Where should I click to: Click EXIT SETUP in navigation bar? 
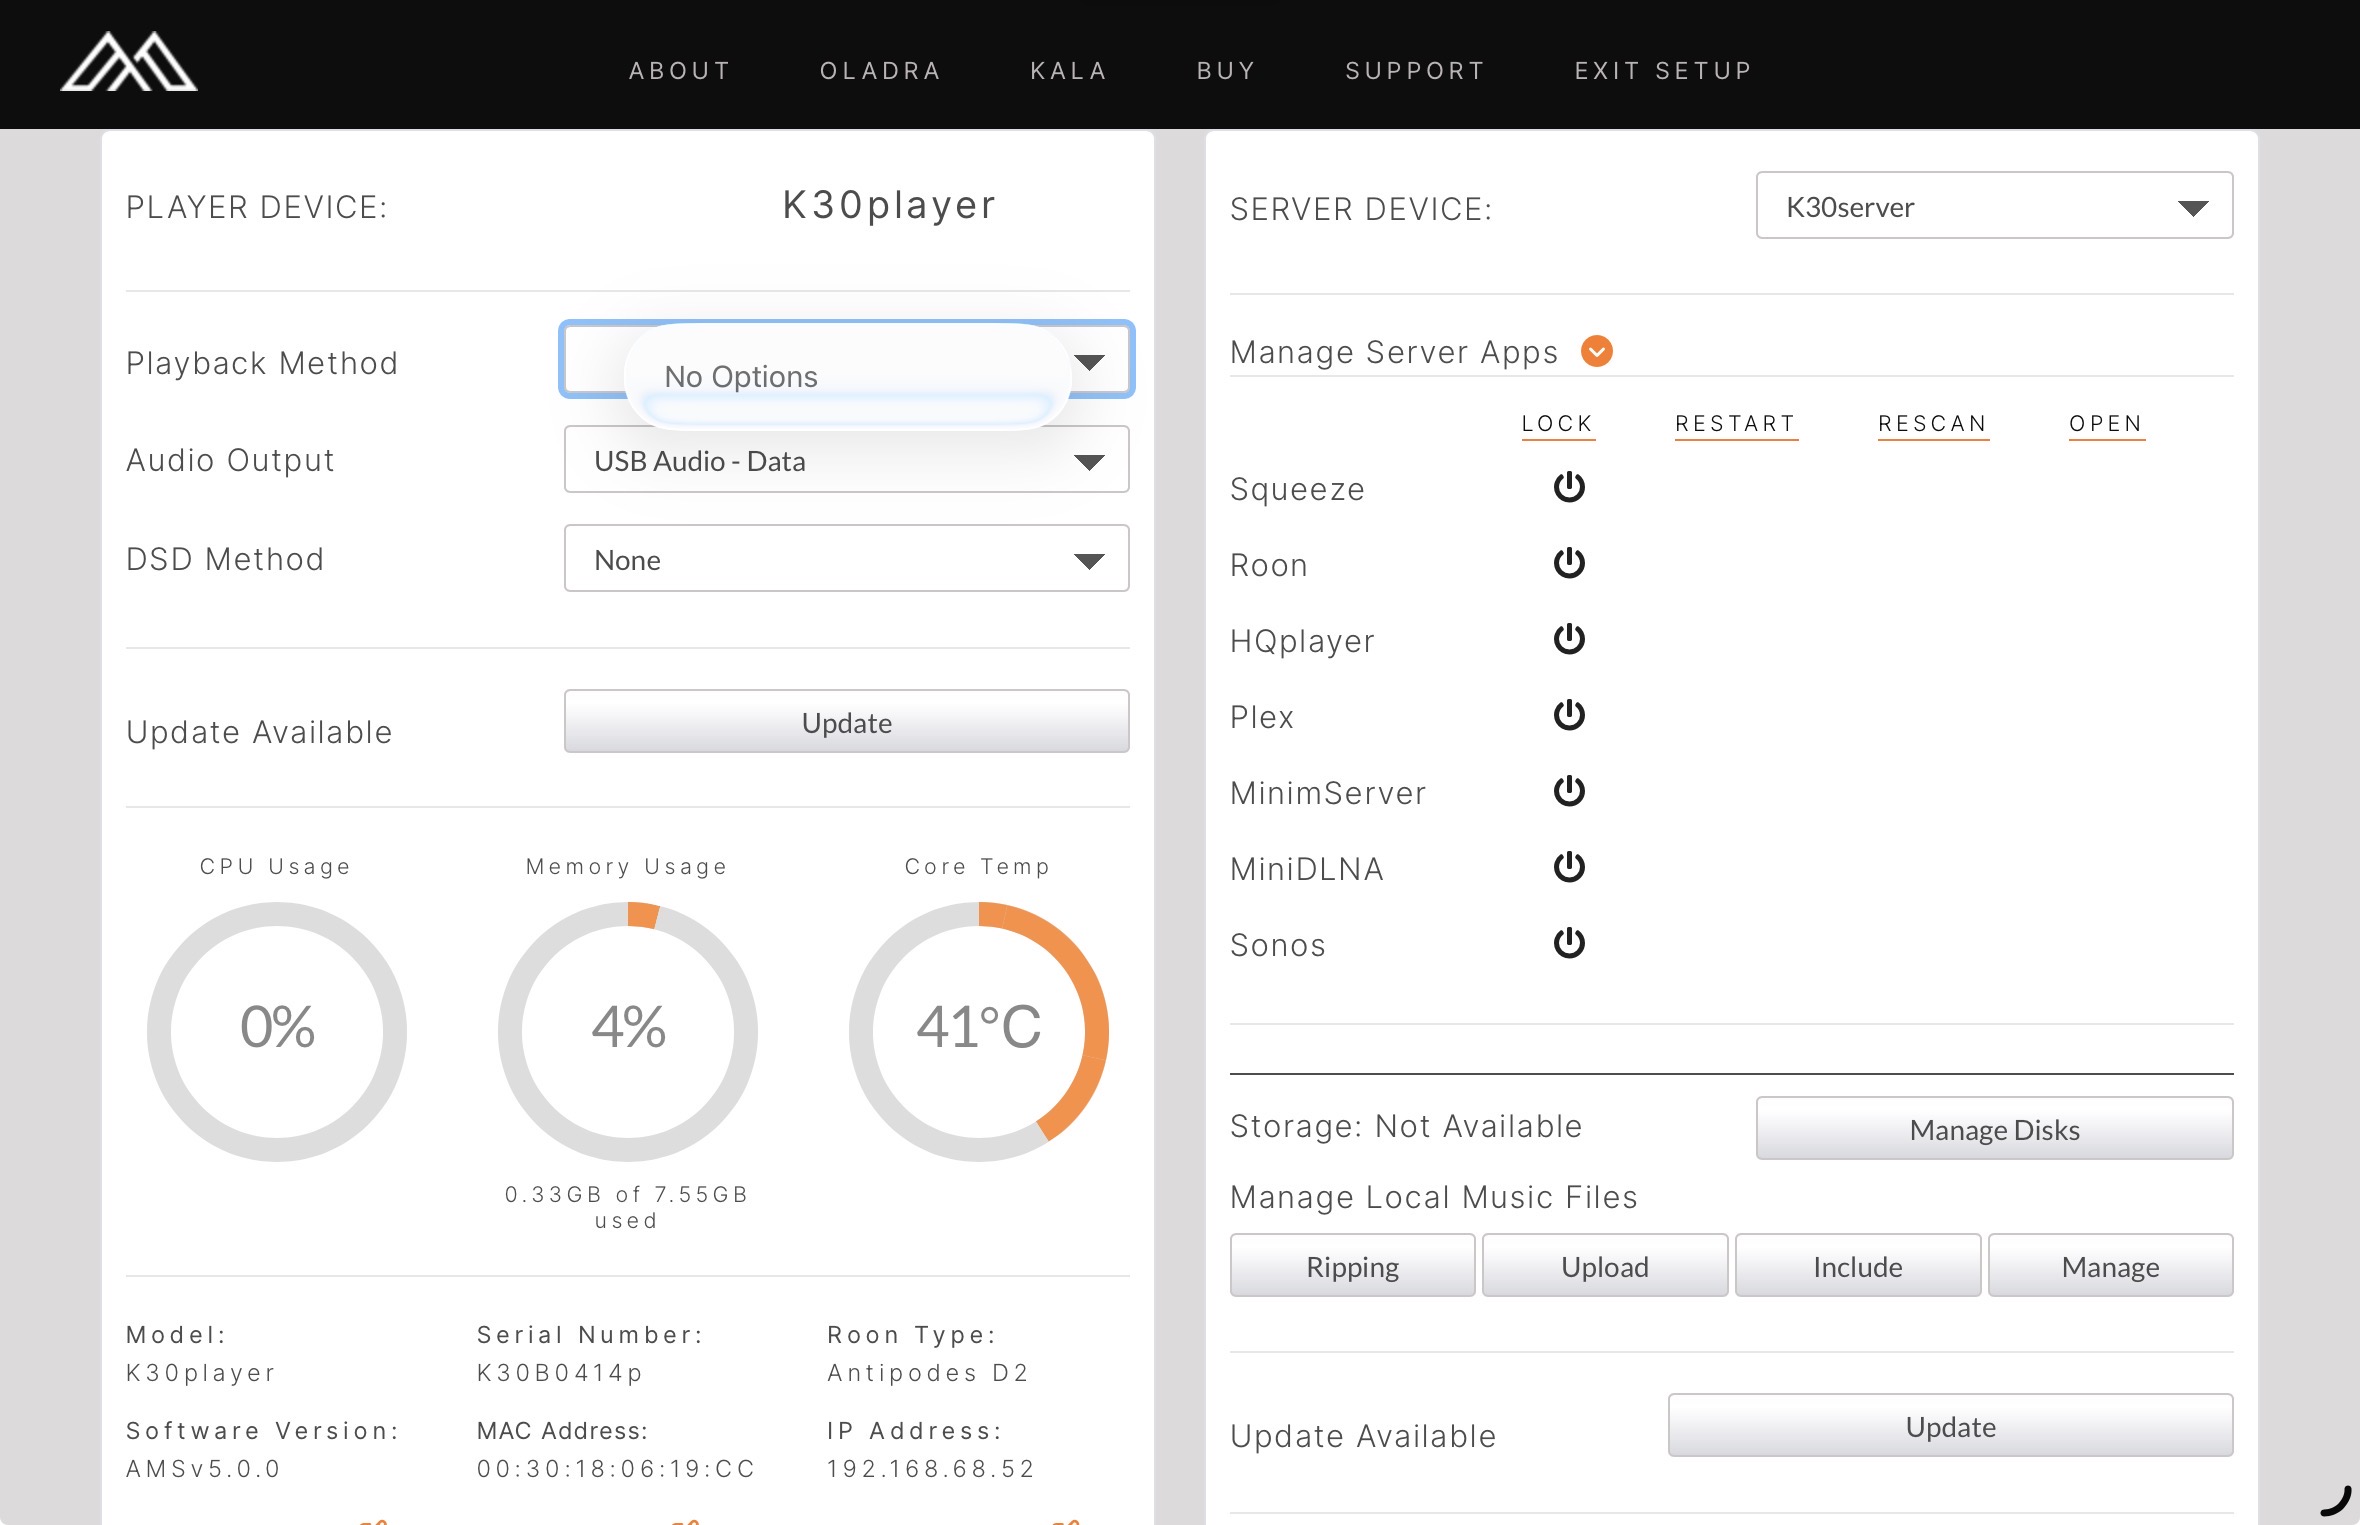[1663, 71]
